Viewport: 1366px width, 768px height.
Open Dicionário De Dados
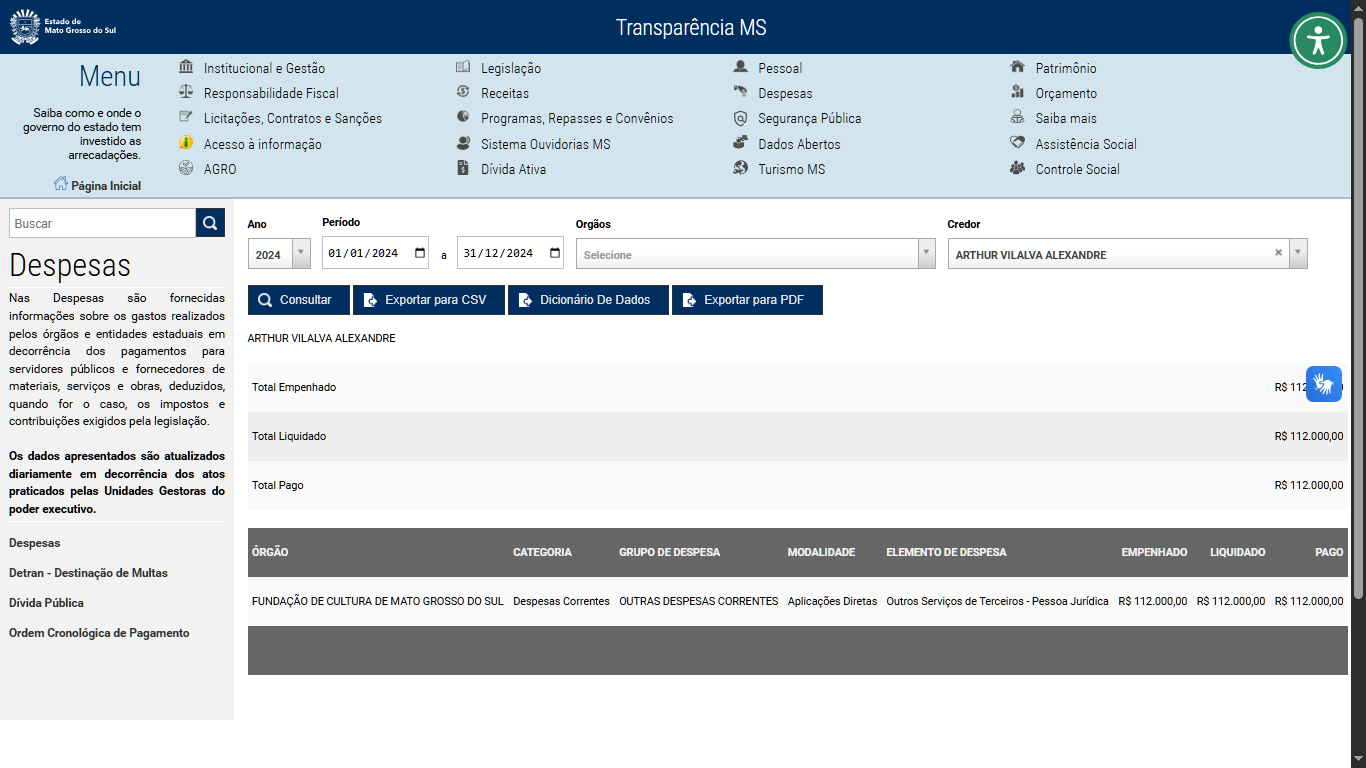click(x=588, y=300)
